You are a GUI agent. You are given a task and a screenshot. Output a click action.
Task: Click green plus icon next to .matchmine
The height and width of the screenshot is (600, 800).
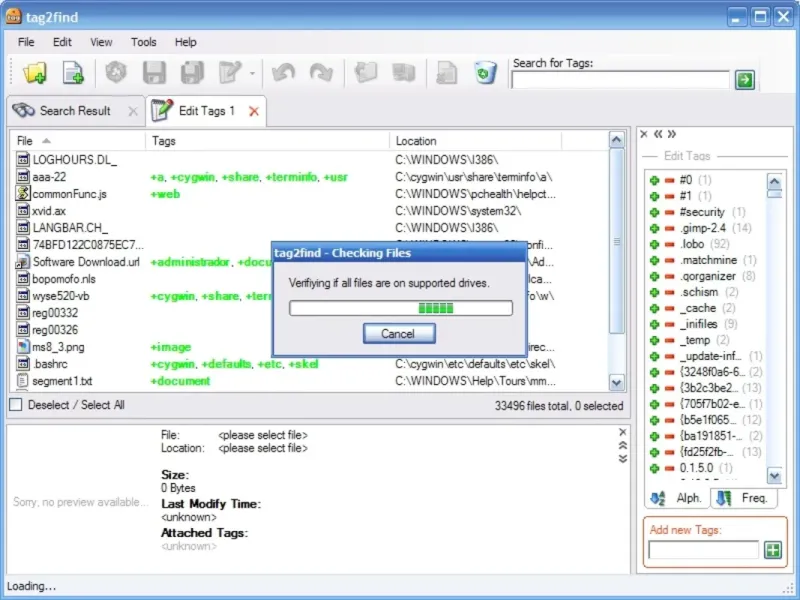pyautogui.click(x=654, y=260)
